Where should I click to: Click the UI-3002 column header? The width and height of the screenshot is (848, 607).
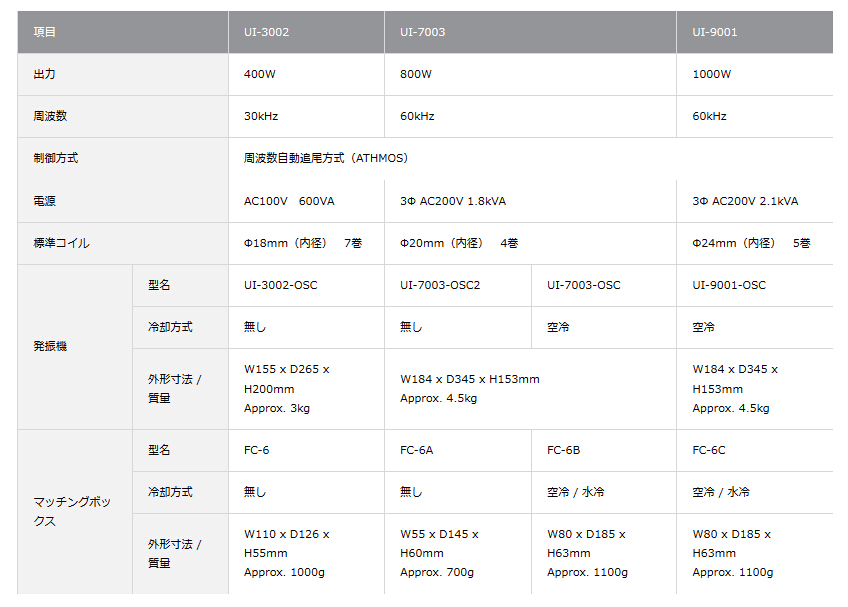click(x=267, y=32)
